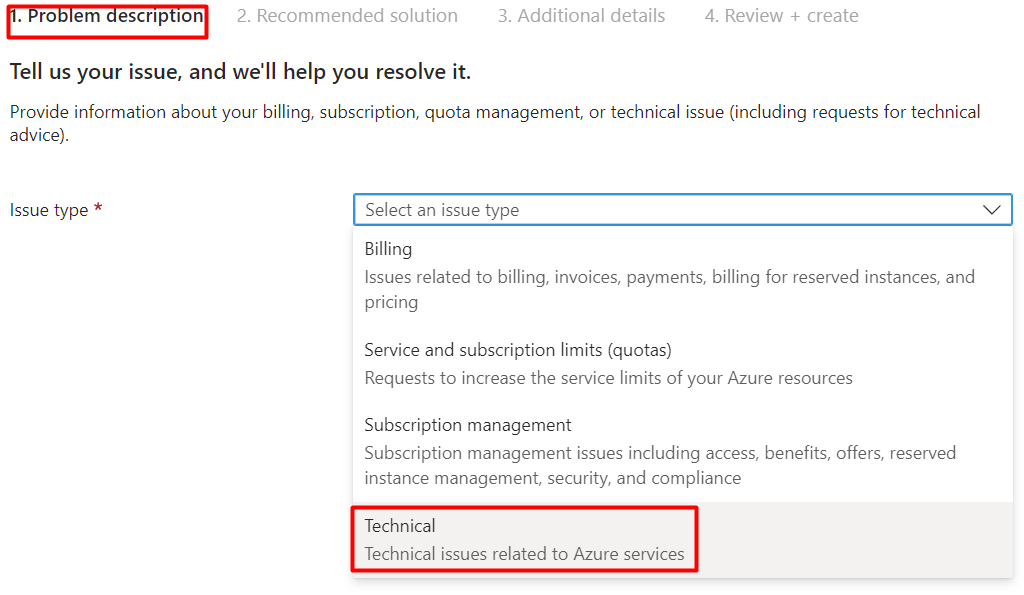This screenshot has height=595, width=1024.
Task: Choose Billing from the issue type list
Action: (x=682, y=276)
